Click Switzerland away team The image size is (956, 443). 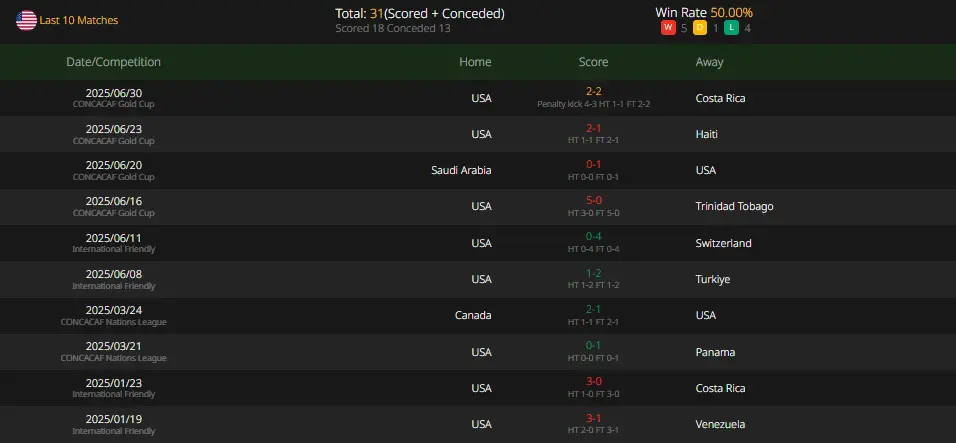pyautogui.click(x=723, y=243)
